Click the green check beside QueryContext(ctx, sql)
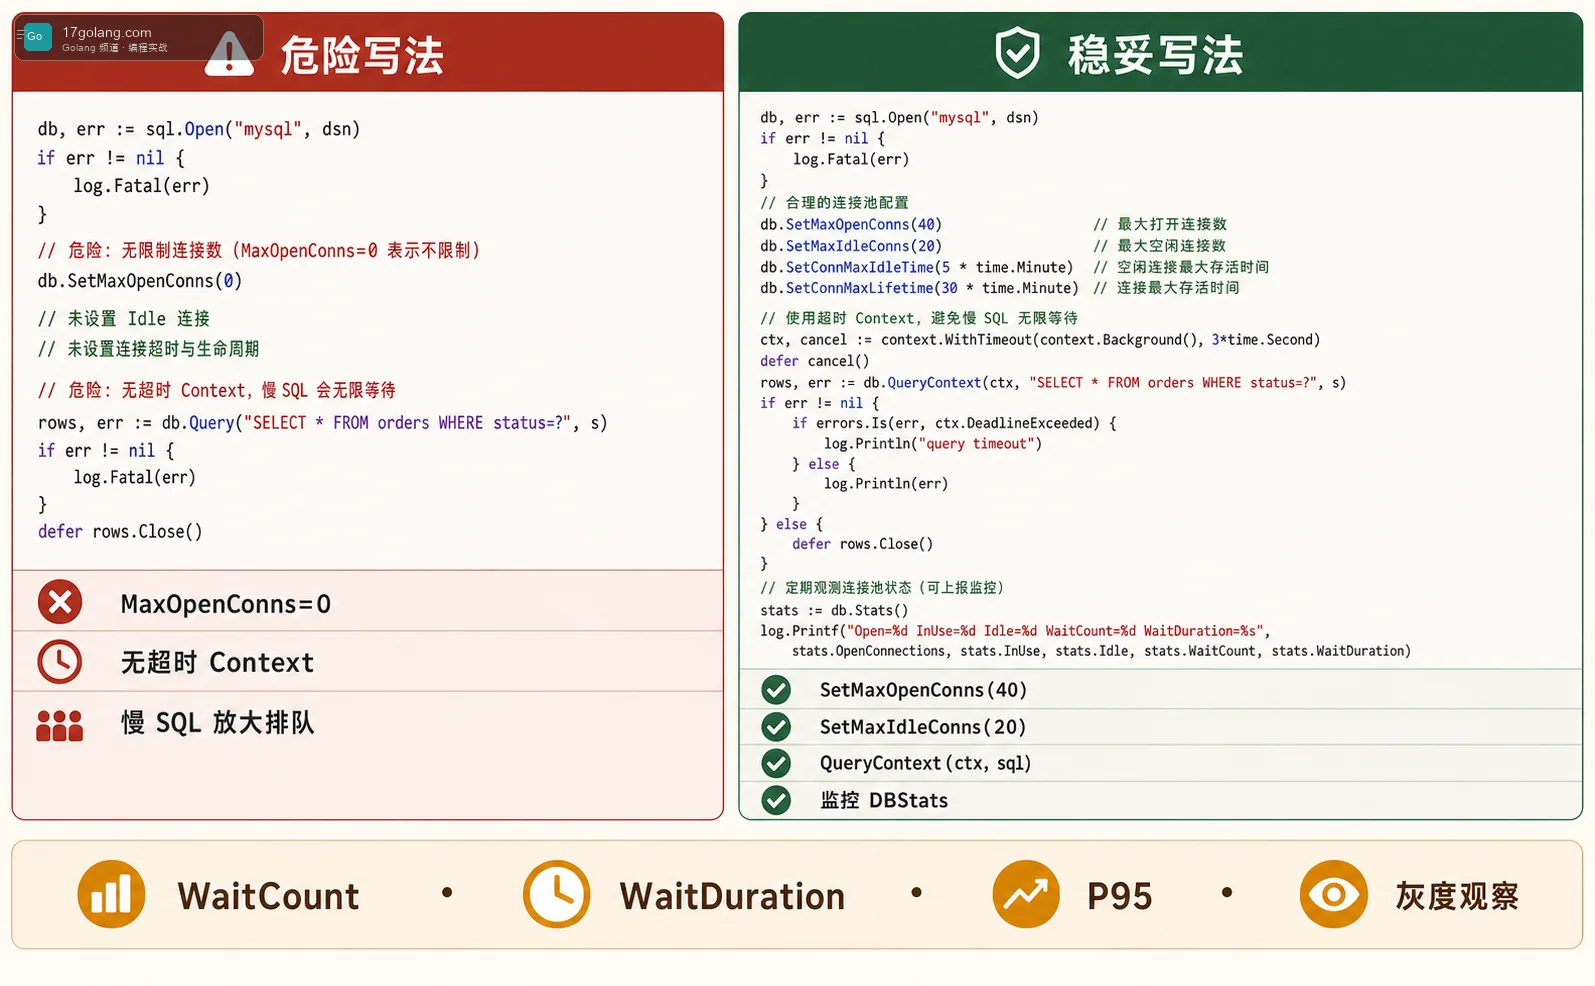The height and width of the screenshot is (986, 1595). 776,763
